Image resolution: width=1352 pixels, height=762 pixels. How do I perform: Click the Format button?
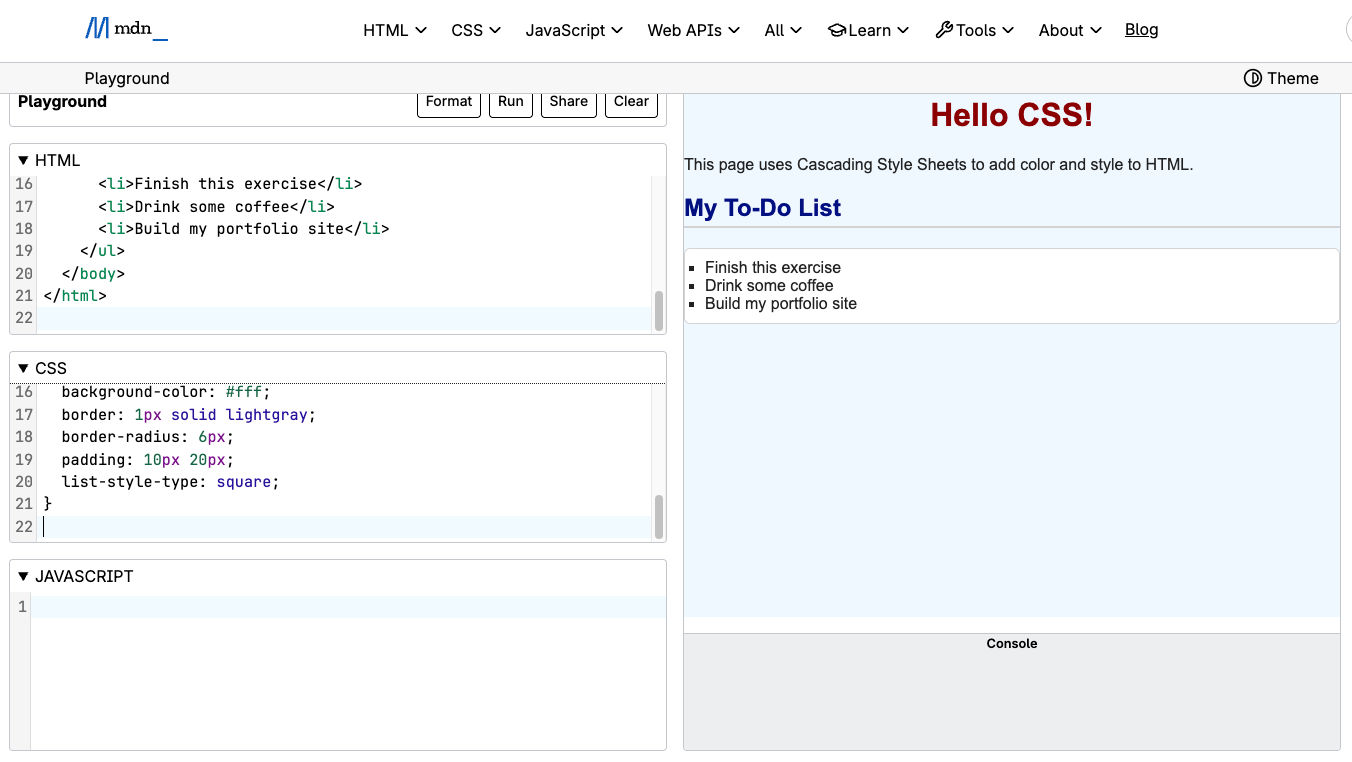449,102
